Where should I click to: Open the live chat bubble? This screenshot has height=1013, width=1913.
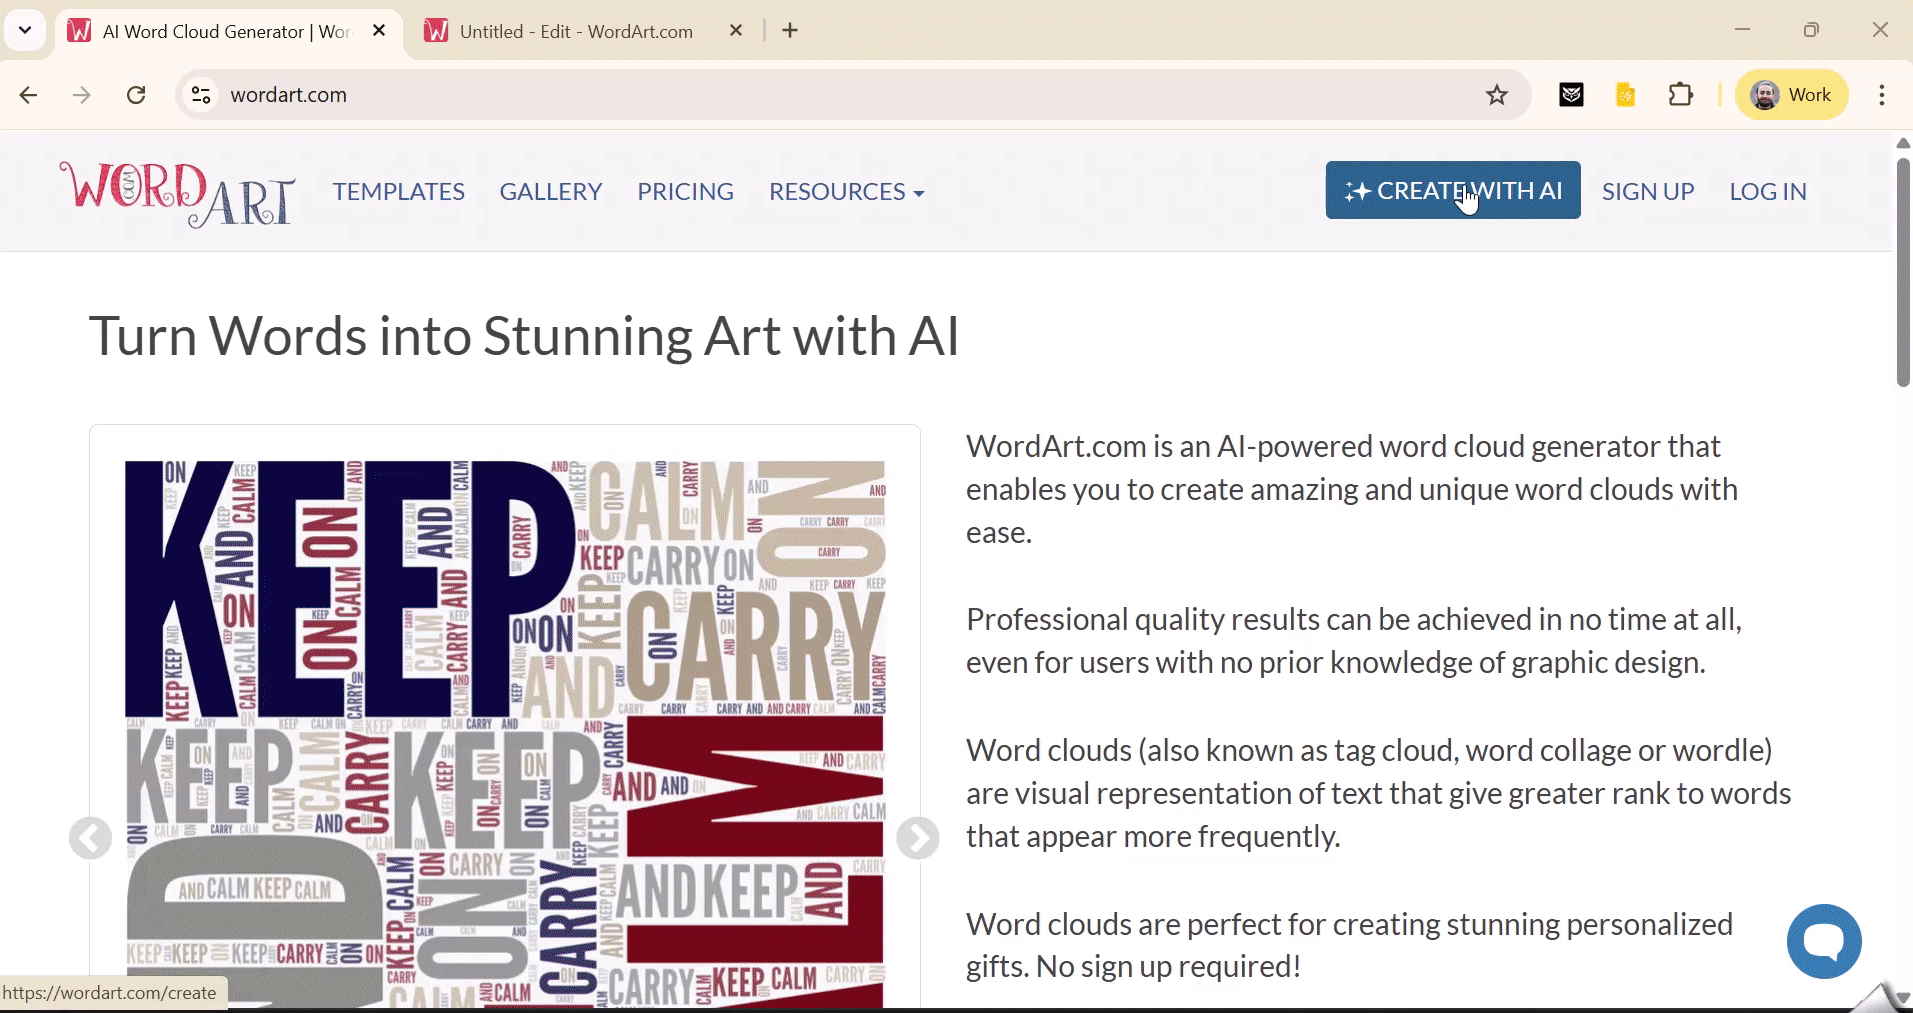tap(1823, 941)
